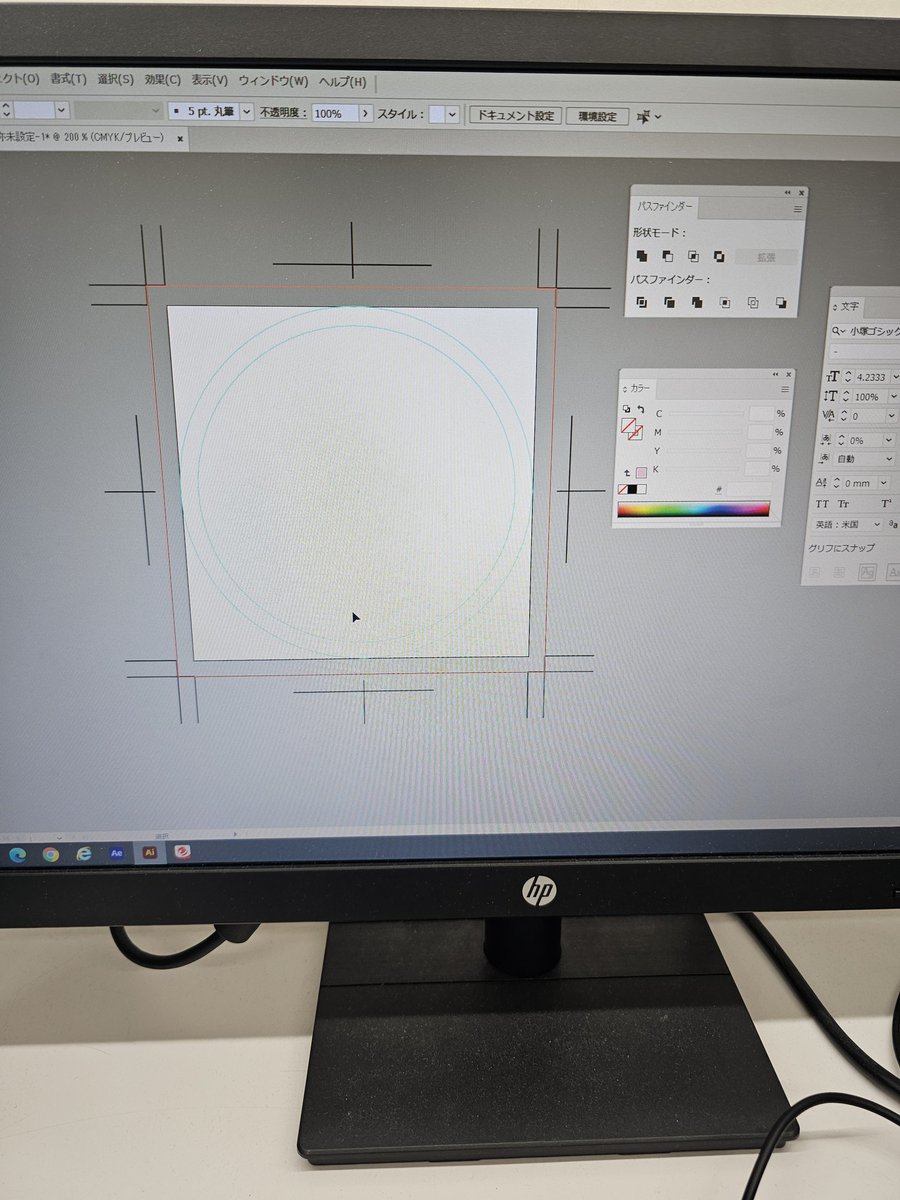Open the font size 4.2333 dropdown

pyautogui.click(x=895, y=377)
